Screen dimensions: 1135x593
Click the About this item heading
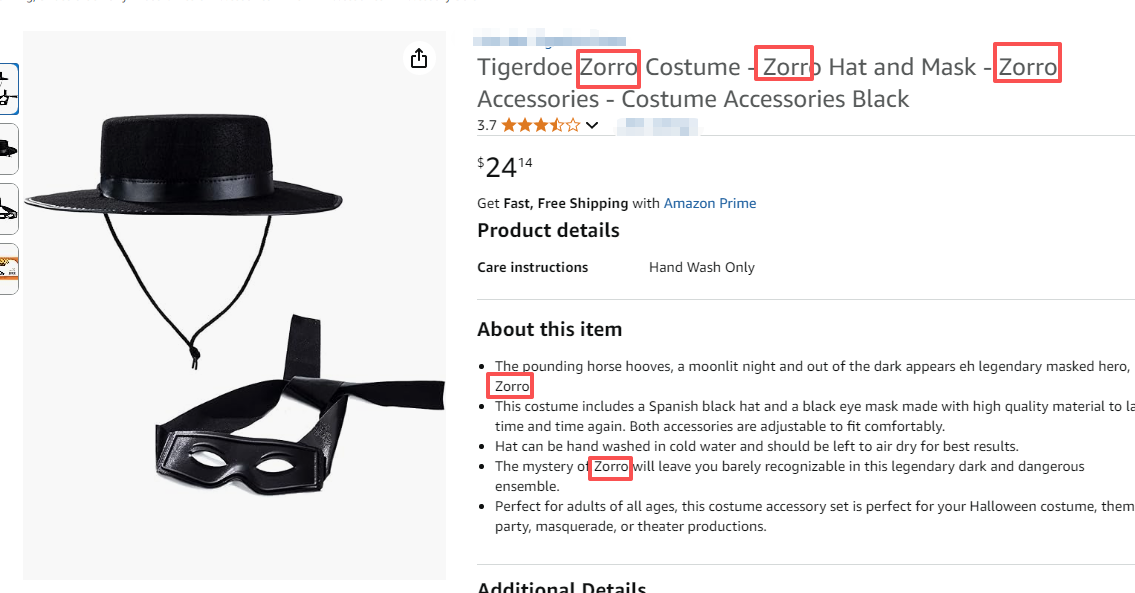548,329
